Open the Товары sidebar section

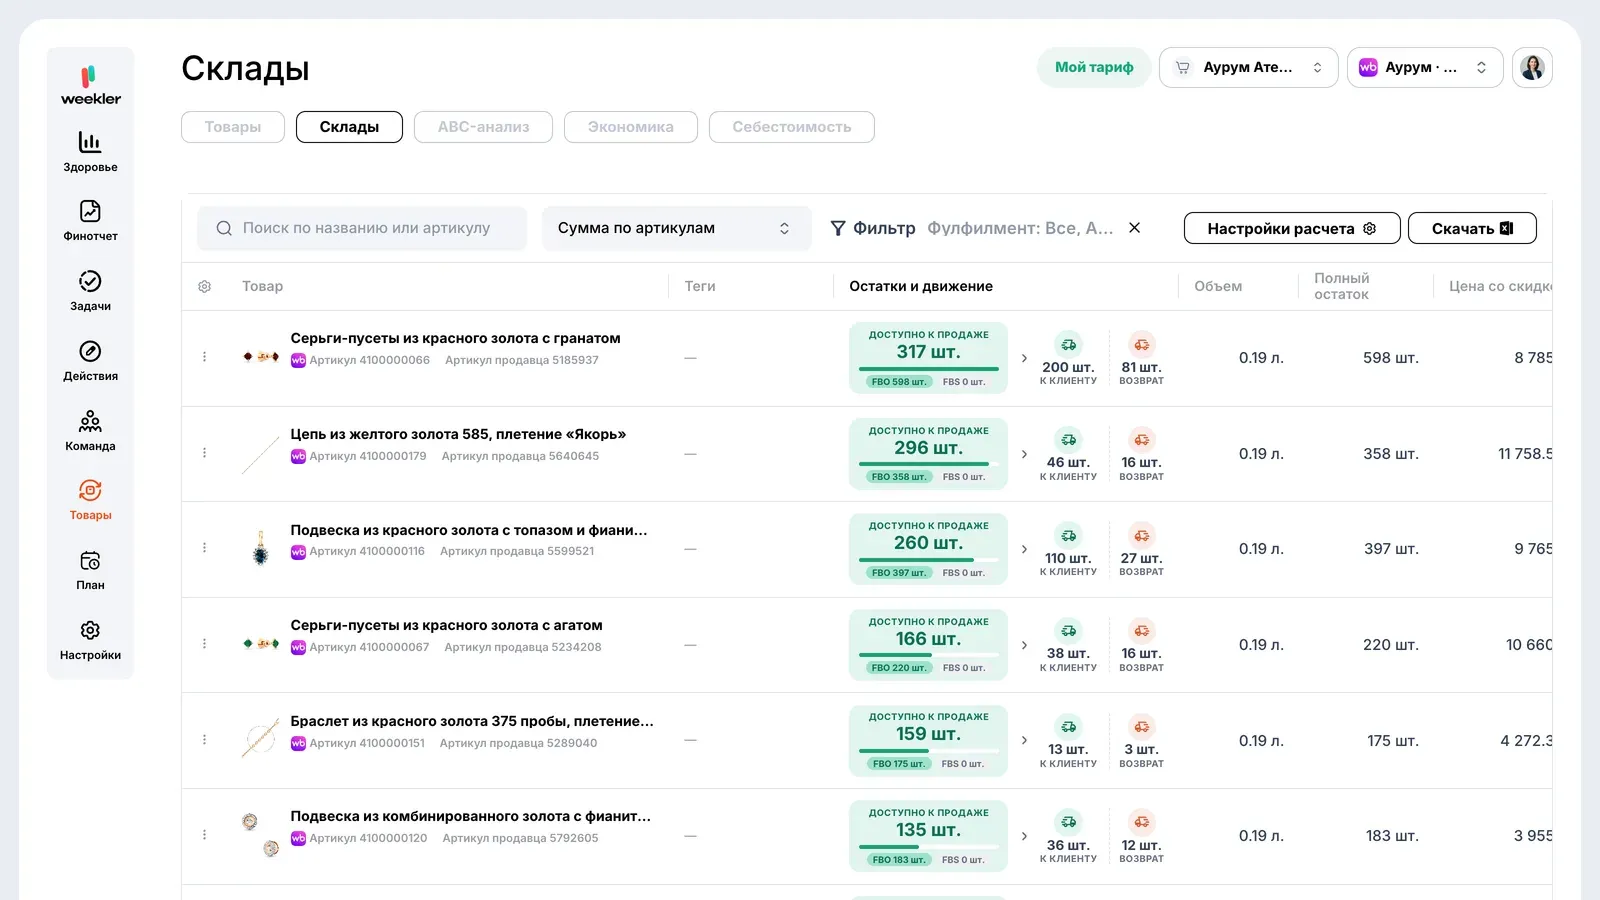[x=90, y=500]
